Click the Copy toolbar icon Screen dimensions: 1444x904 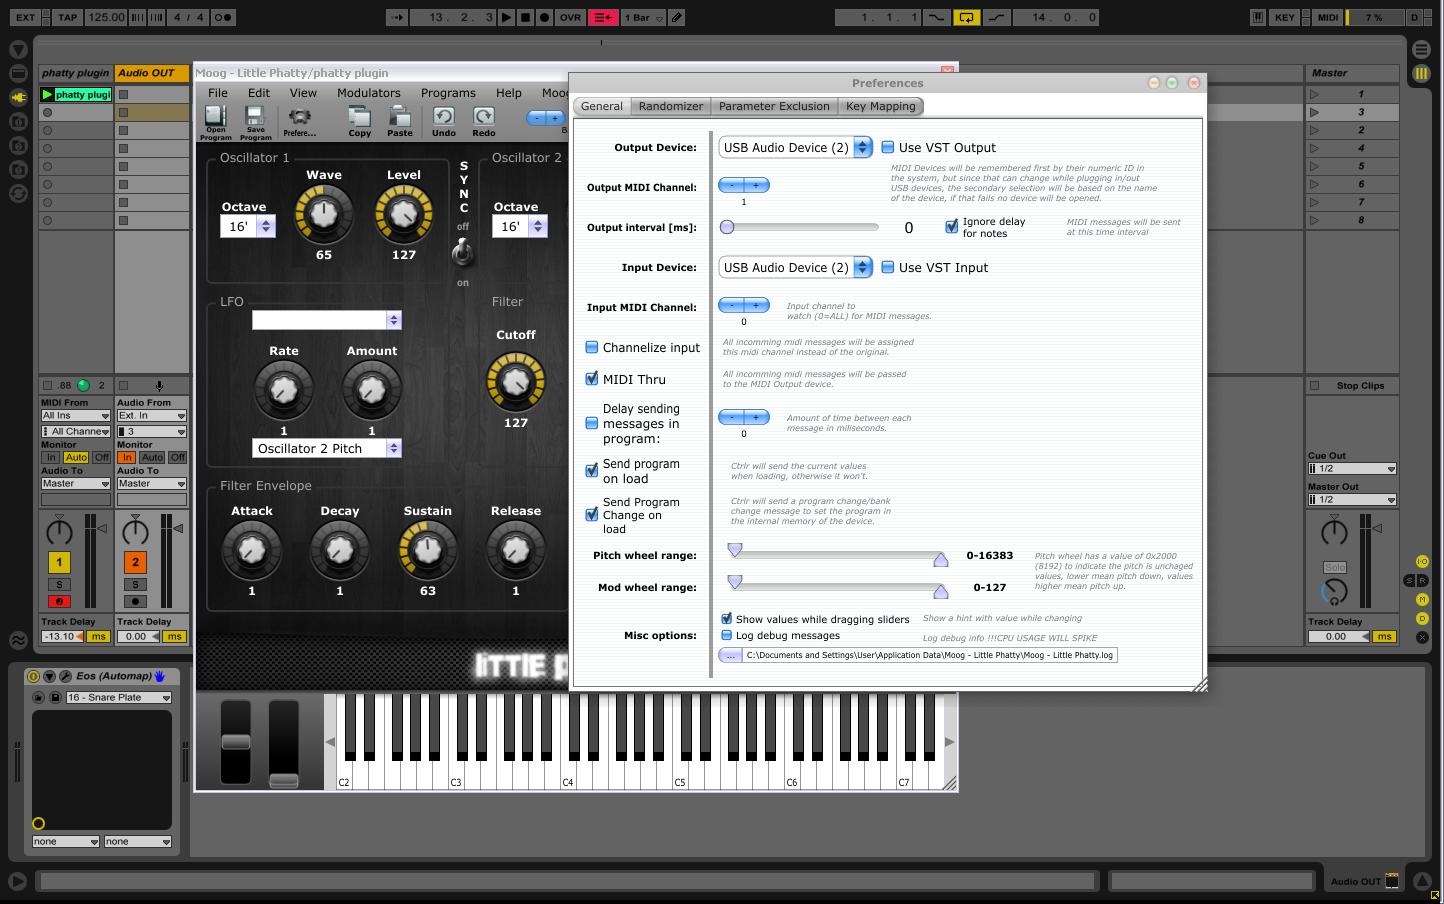359,118
